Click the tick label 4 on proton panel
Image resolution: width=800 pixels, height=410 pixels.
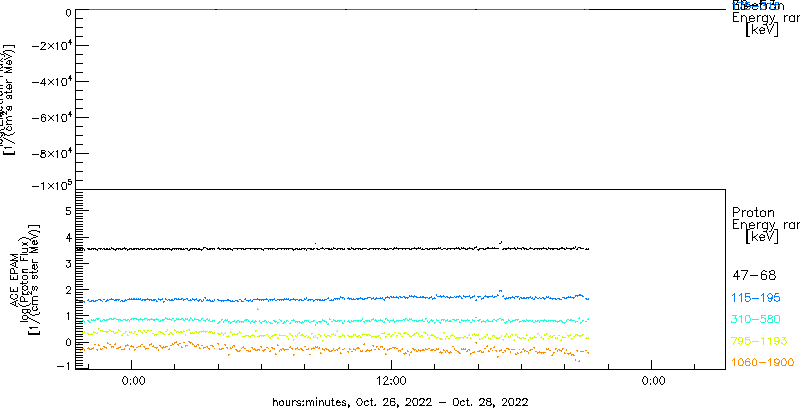[68, 237]
